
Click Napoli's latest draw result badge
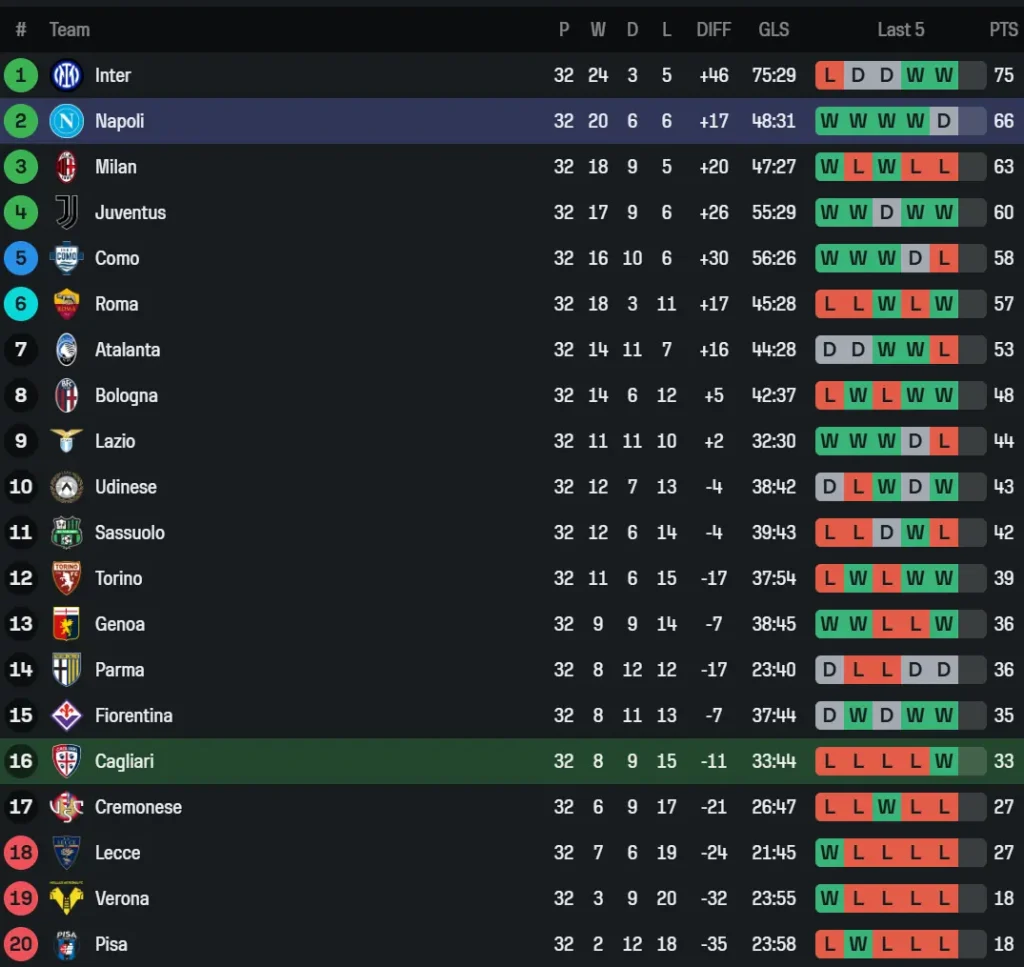944,121
